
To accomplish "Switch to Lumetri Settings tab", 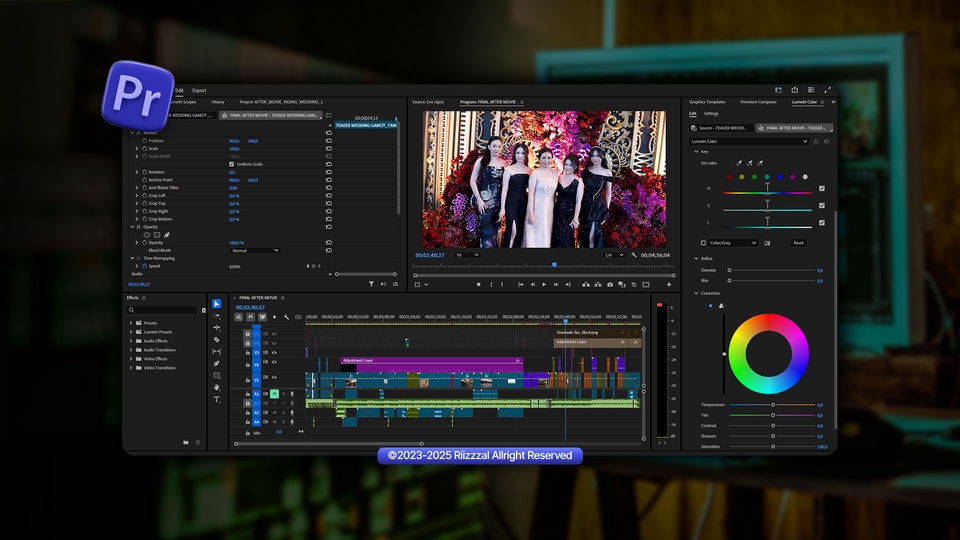I will 711,113.
